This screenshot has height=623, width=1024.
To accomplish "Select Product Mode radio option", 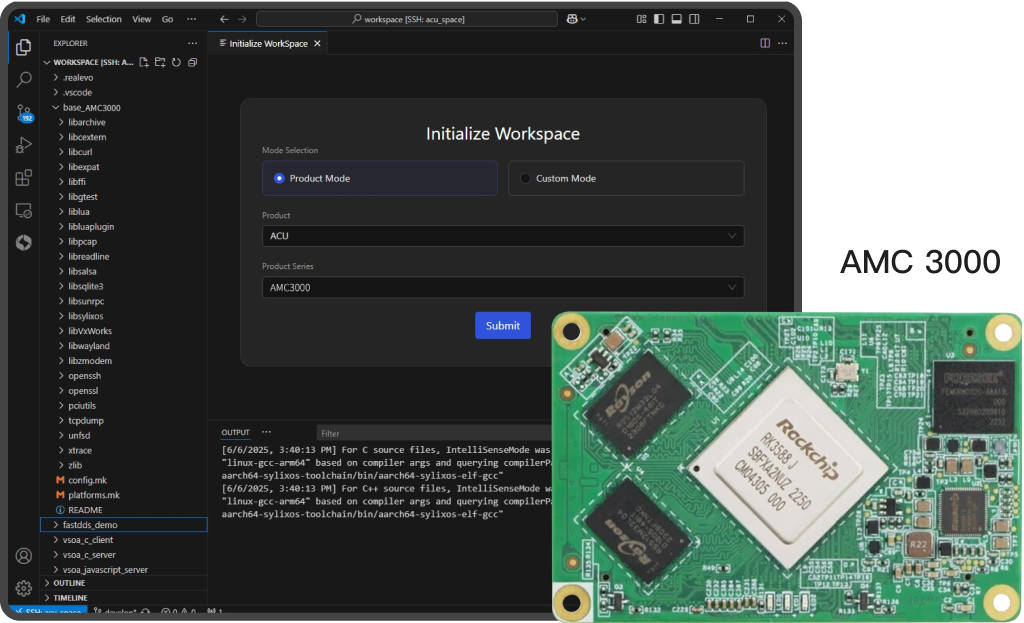I will [x=379, y=178].
